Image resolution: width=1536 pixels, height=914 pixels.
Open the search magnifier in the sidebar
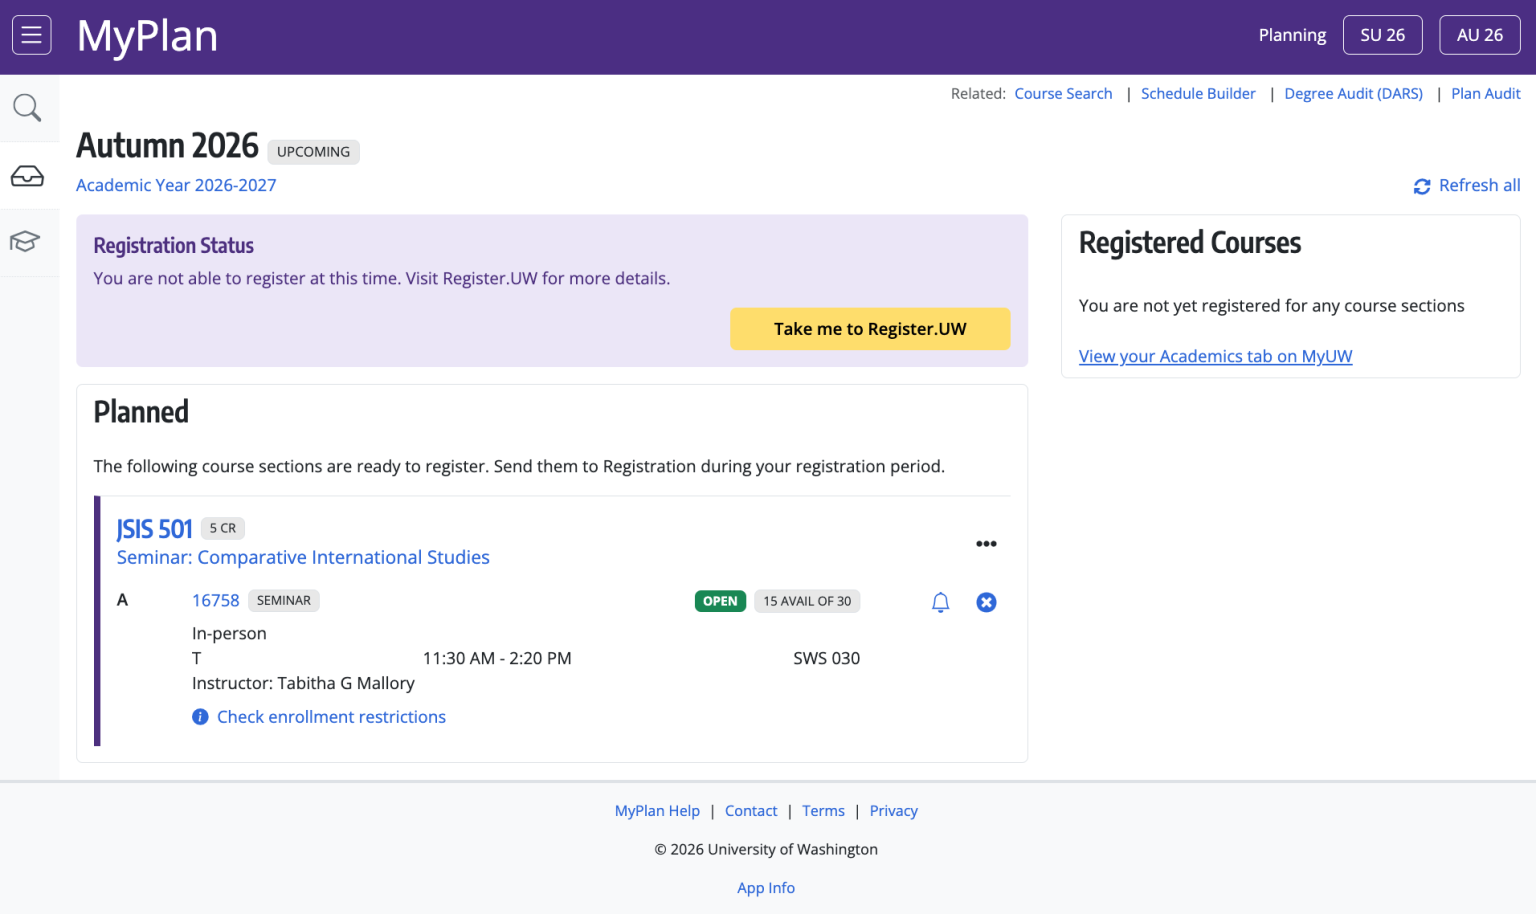(27, 108)
